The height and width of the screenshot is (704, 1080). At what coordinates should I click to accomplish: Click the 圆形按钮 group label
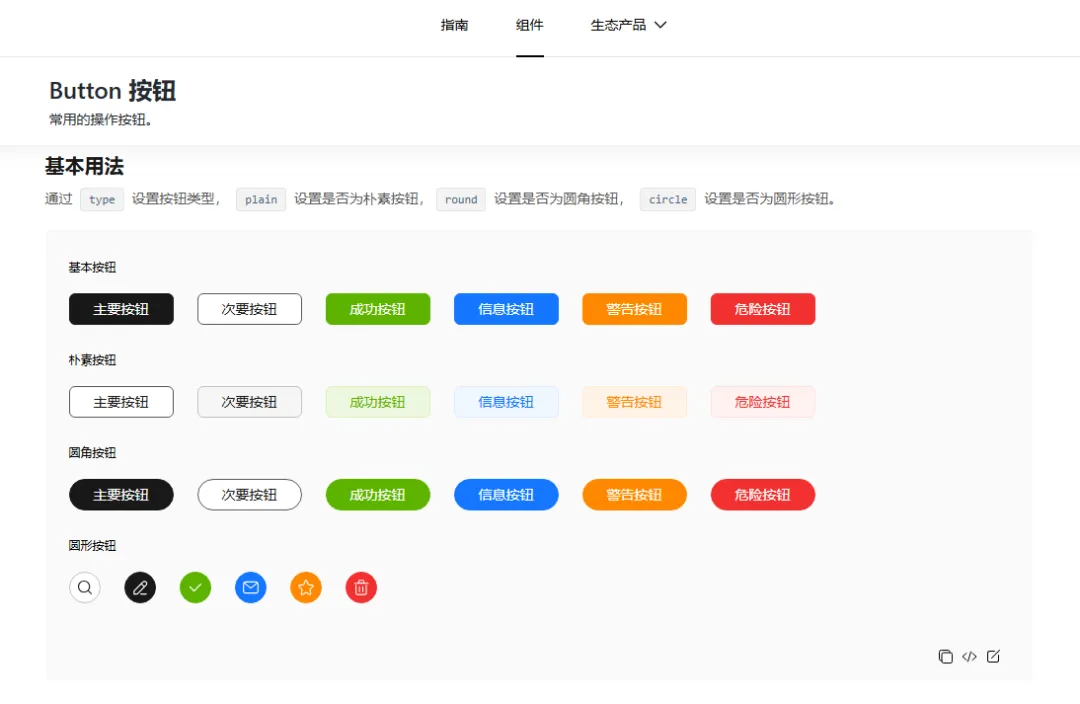click(92, 546)
